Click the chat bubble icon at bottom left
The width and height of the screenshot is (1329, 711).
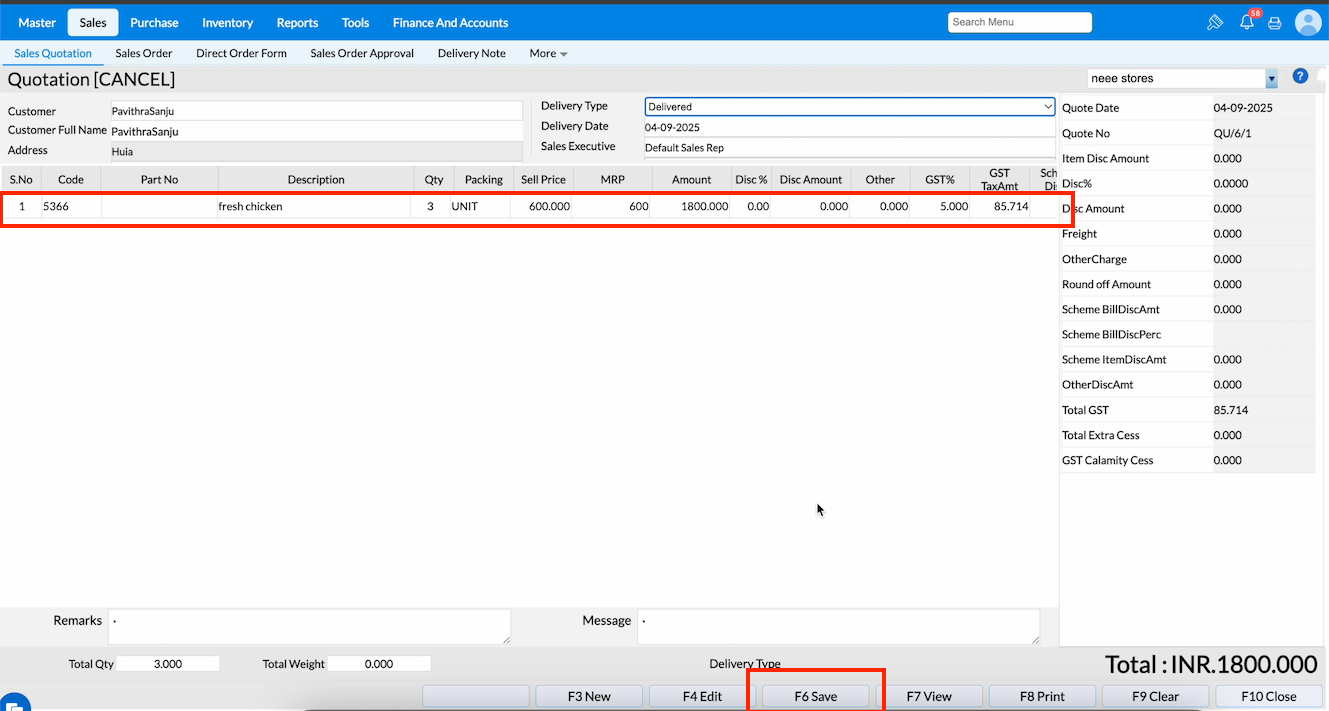pyautogui.click(x=12, y=703)
